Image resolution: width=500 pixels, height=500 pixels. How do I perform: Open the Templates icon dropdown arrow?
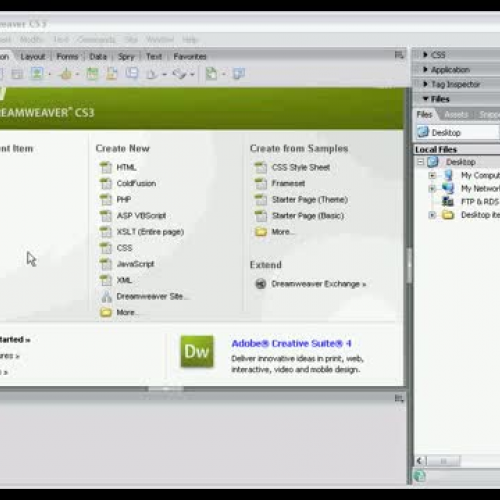click(223, 74)
